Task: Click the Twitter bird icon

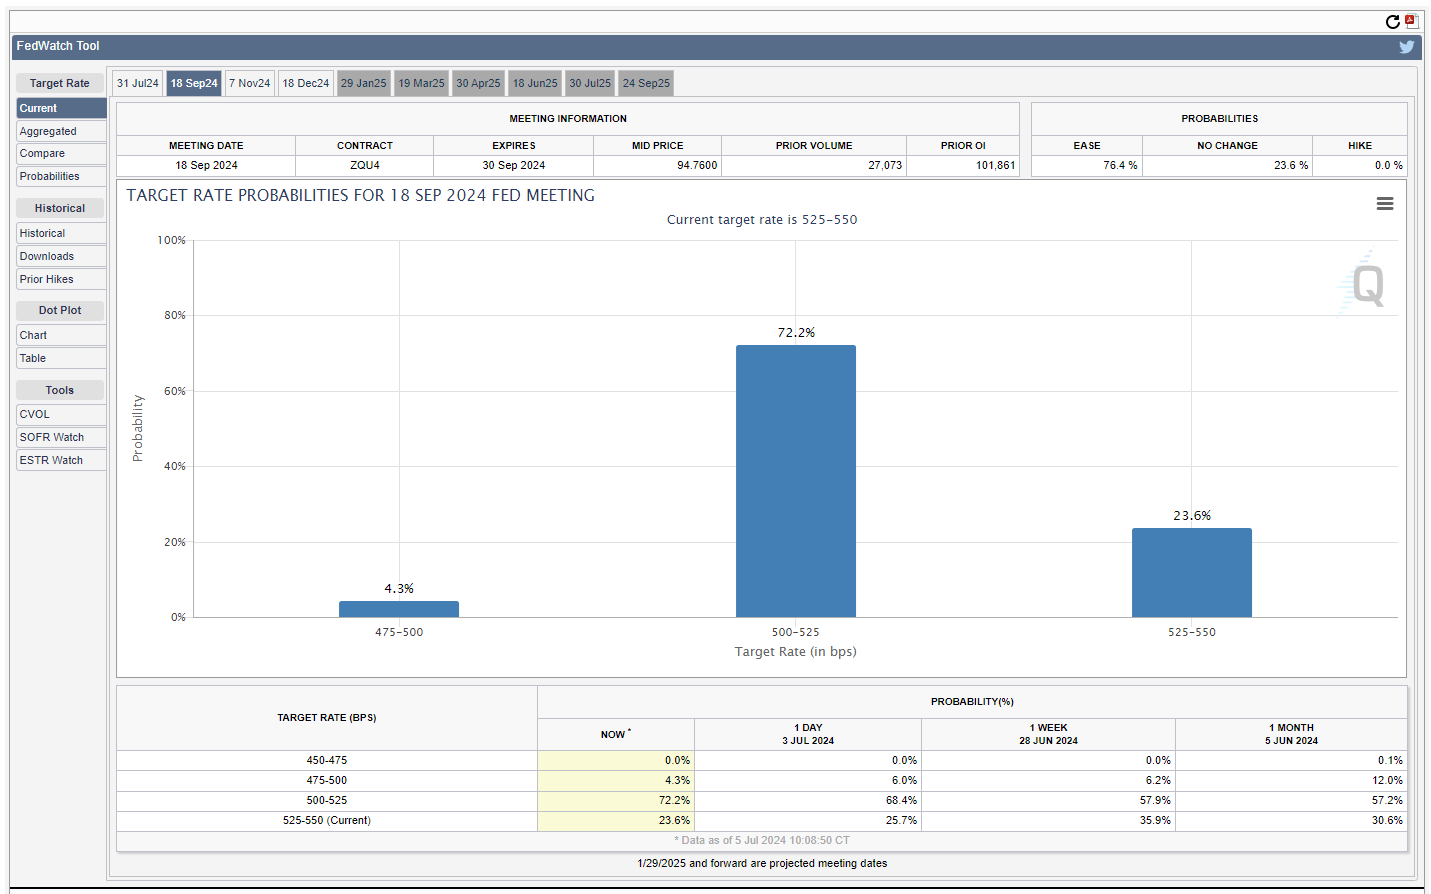Action: click(1406, 47)
